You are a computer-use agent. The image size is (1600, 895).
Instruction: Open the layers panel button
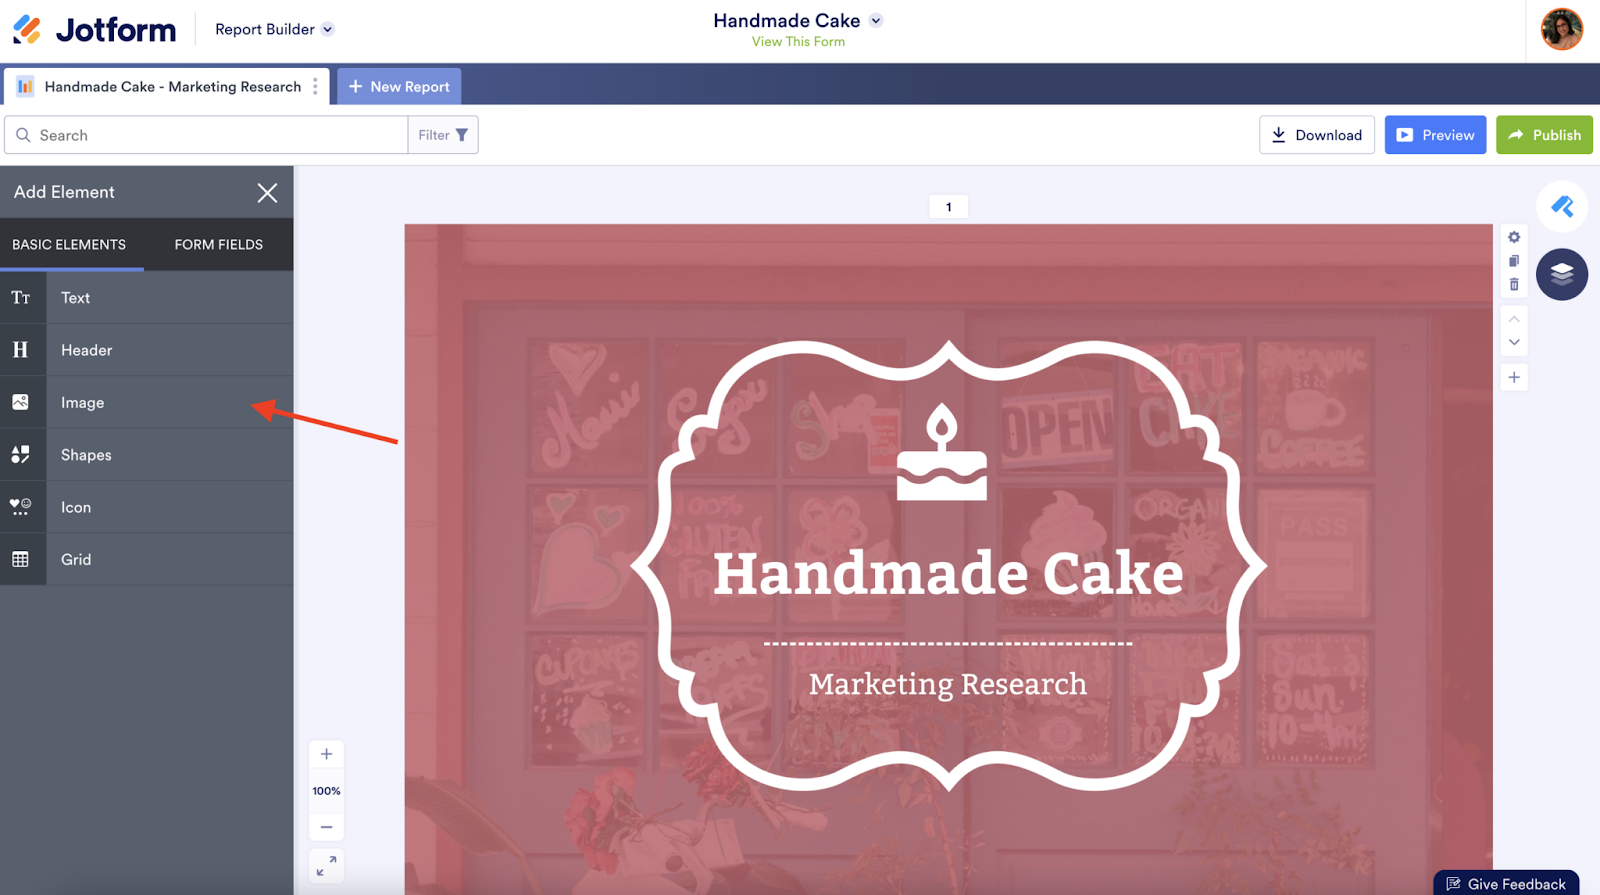1562,274
